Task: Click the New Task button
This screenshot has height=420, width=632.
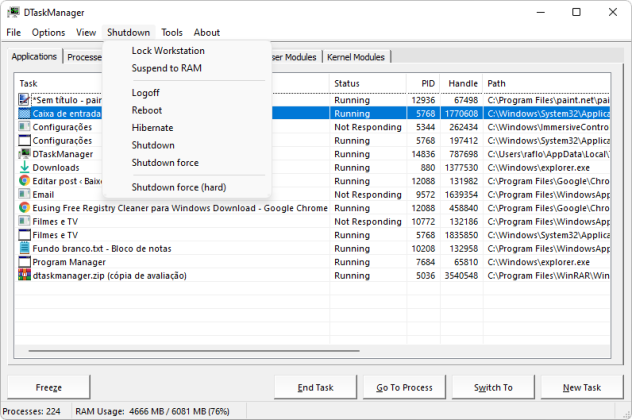Action: [x=582, y=387]
